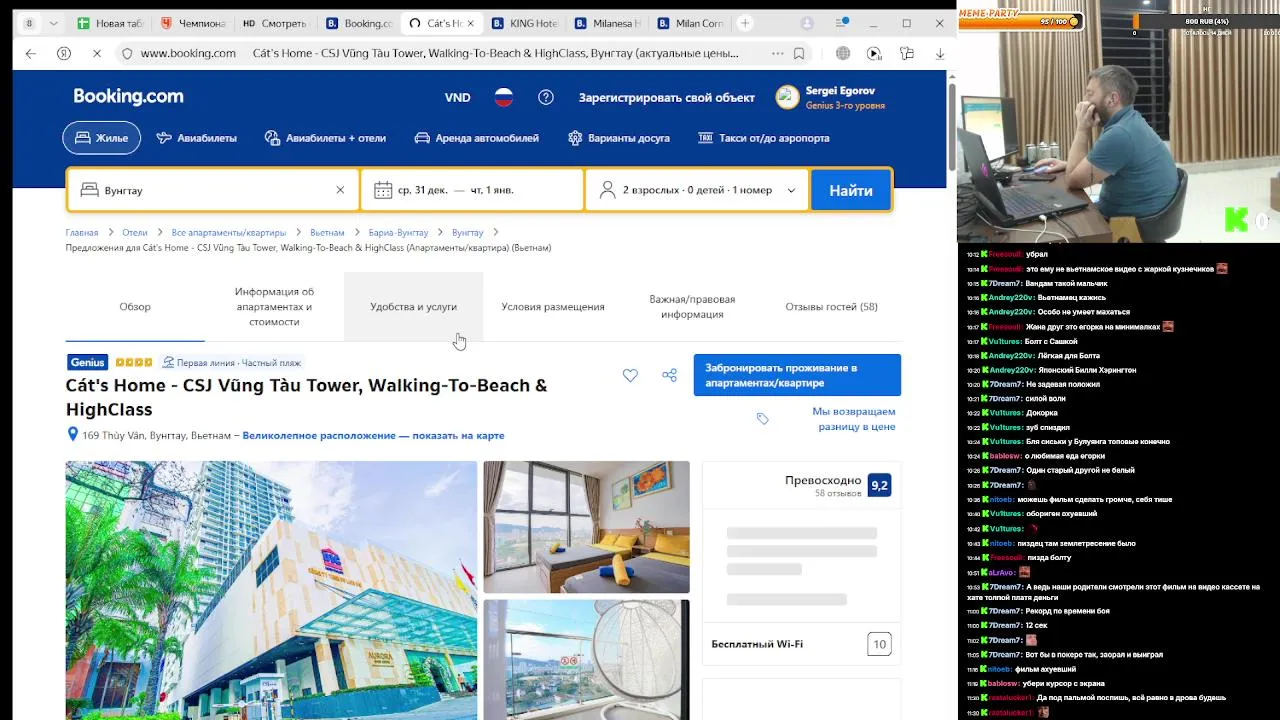This screenshot has height=720, width=1280.
Task: Open the check-out date чт, 1 янв.
Action: 493,190
